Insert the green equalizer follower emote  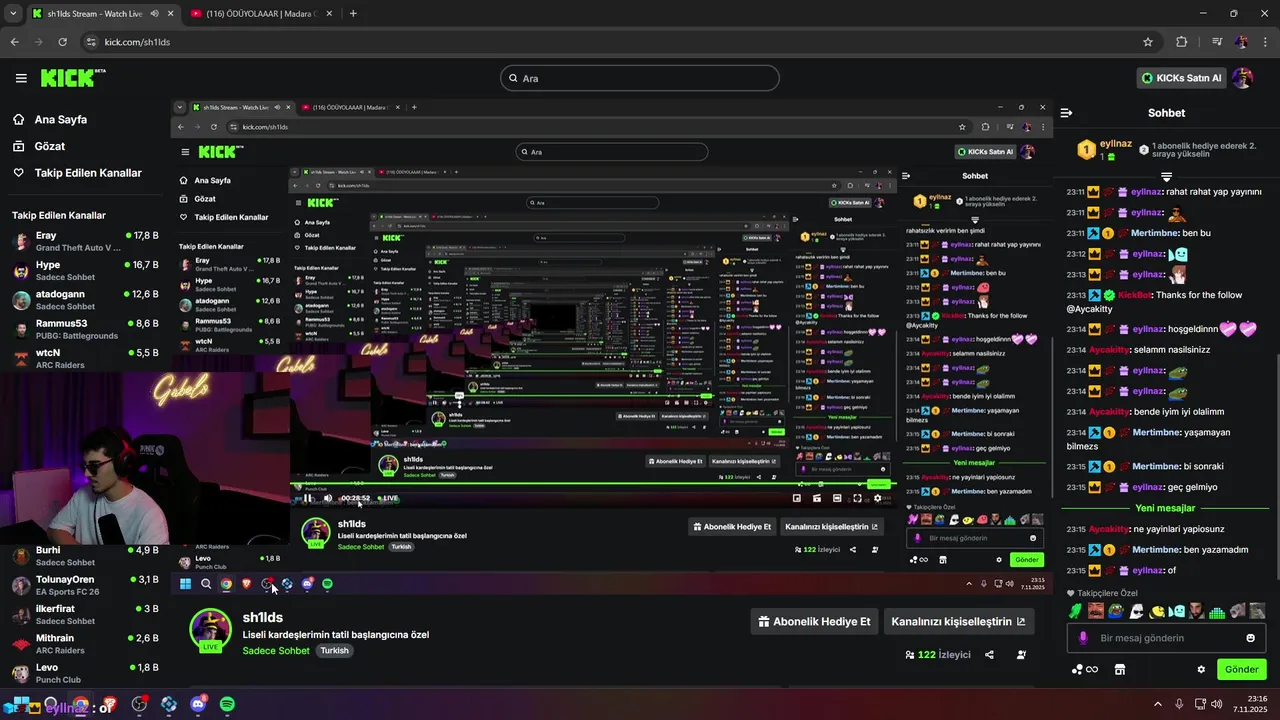pyautogui.click(x=1217, y=611)
